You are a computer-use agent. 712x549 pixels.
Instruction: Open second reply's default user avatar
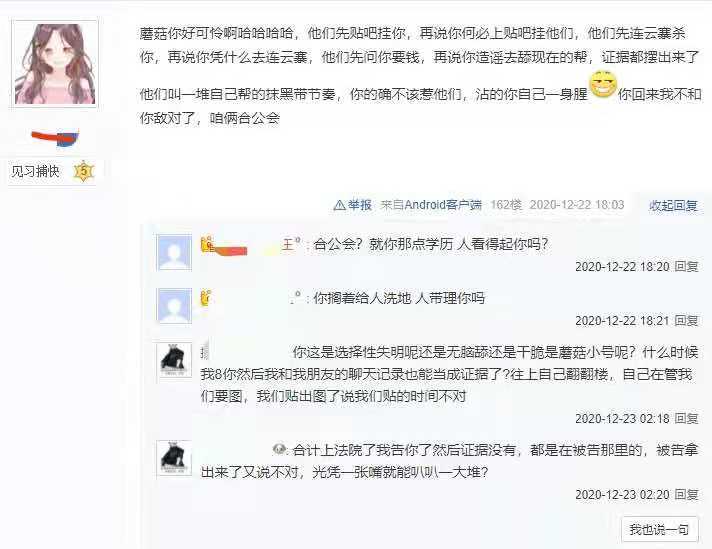tap(174, 306)
